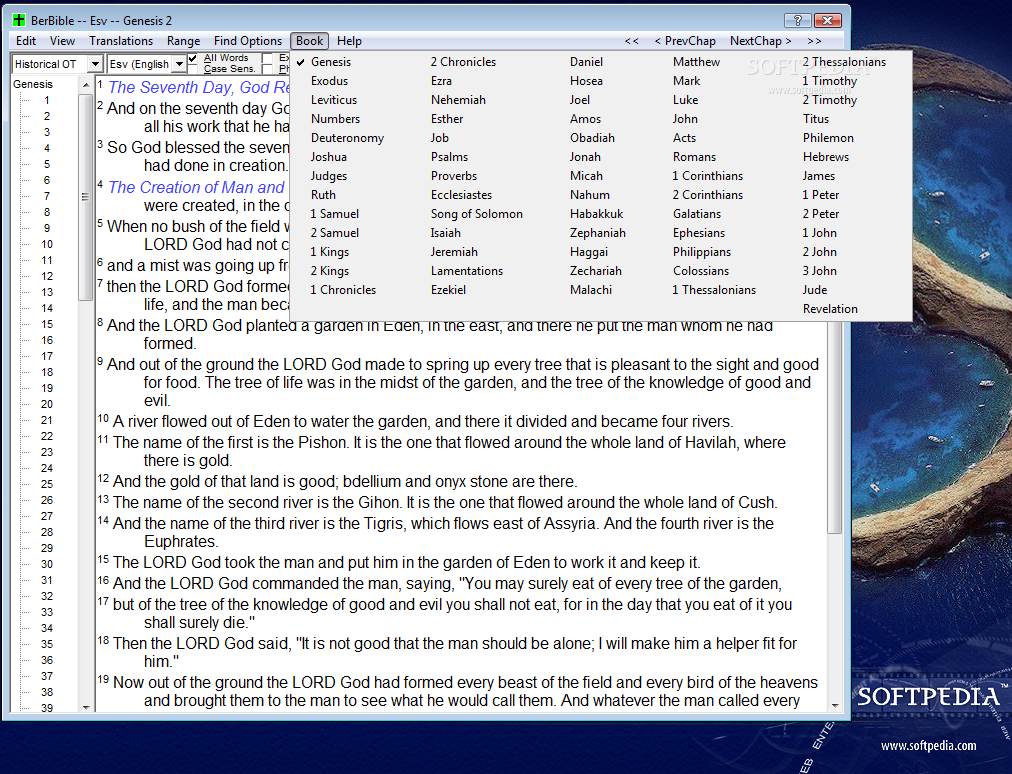Go to next chapter via NextChap
The width and height of the screenshot is (1012, 774).
click(x=760, y=41)
